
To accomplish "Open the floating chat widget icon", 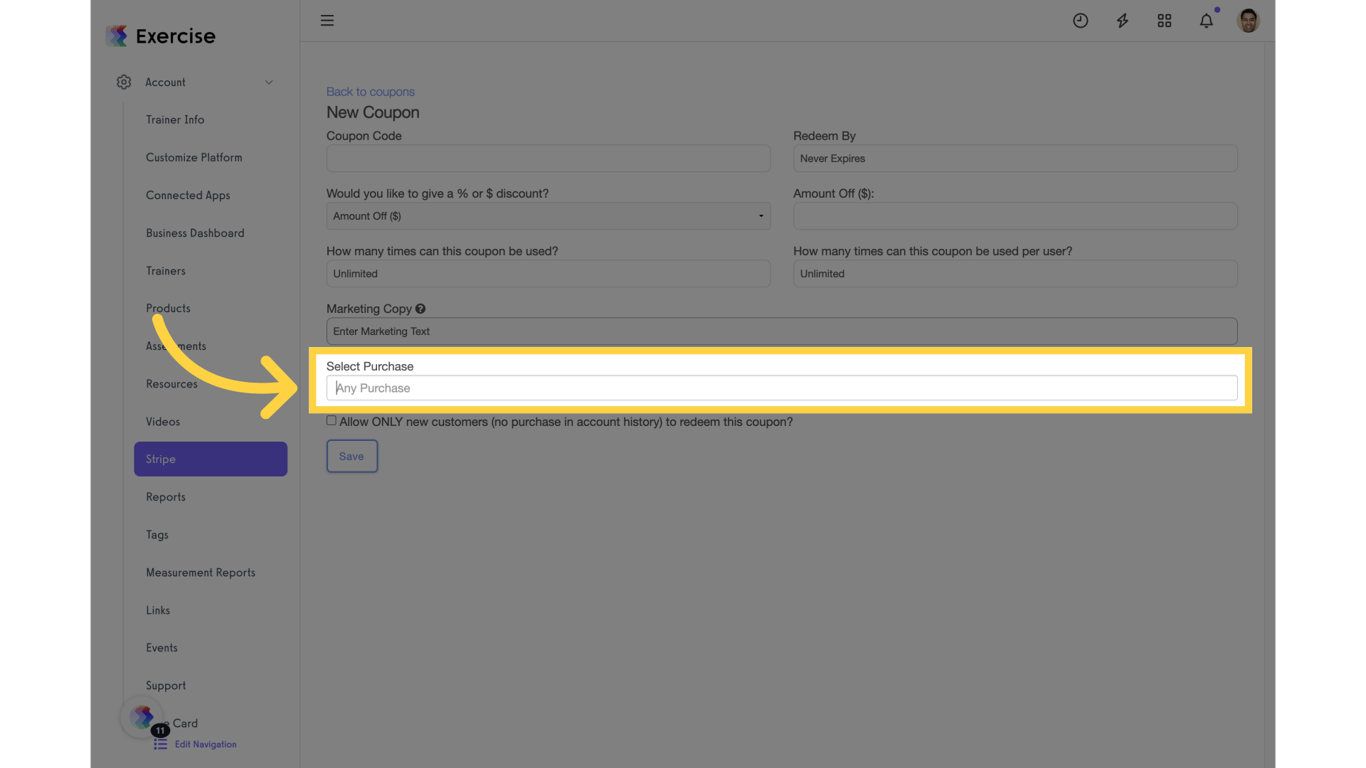I will [142, 716].
